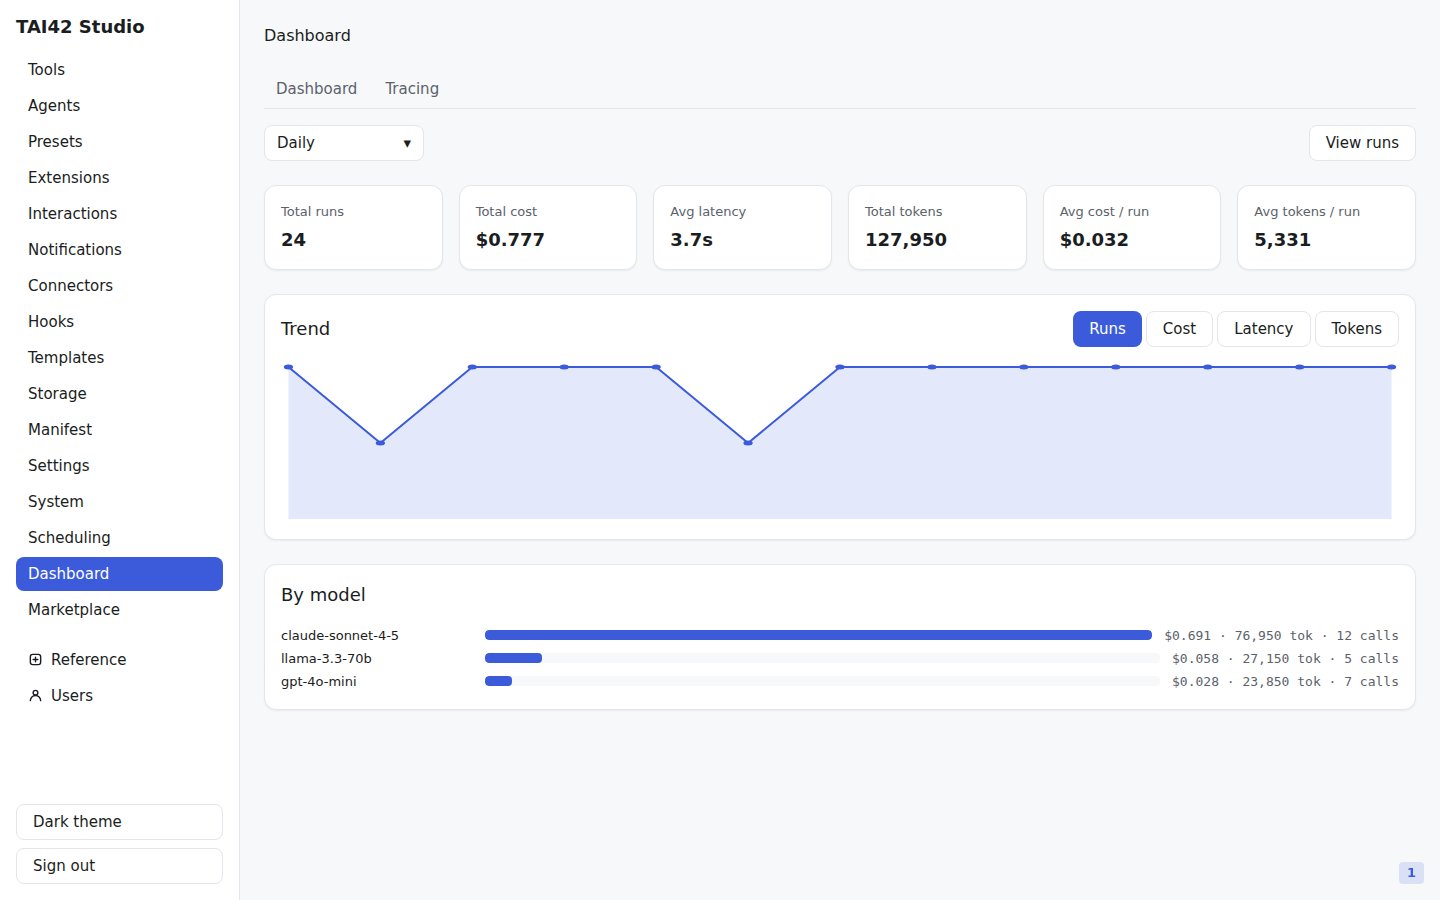Click the first dip point on trend chart
The height and width of the screenshot is (900, 1440).
(x=380, y=442)
